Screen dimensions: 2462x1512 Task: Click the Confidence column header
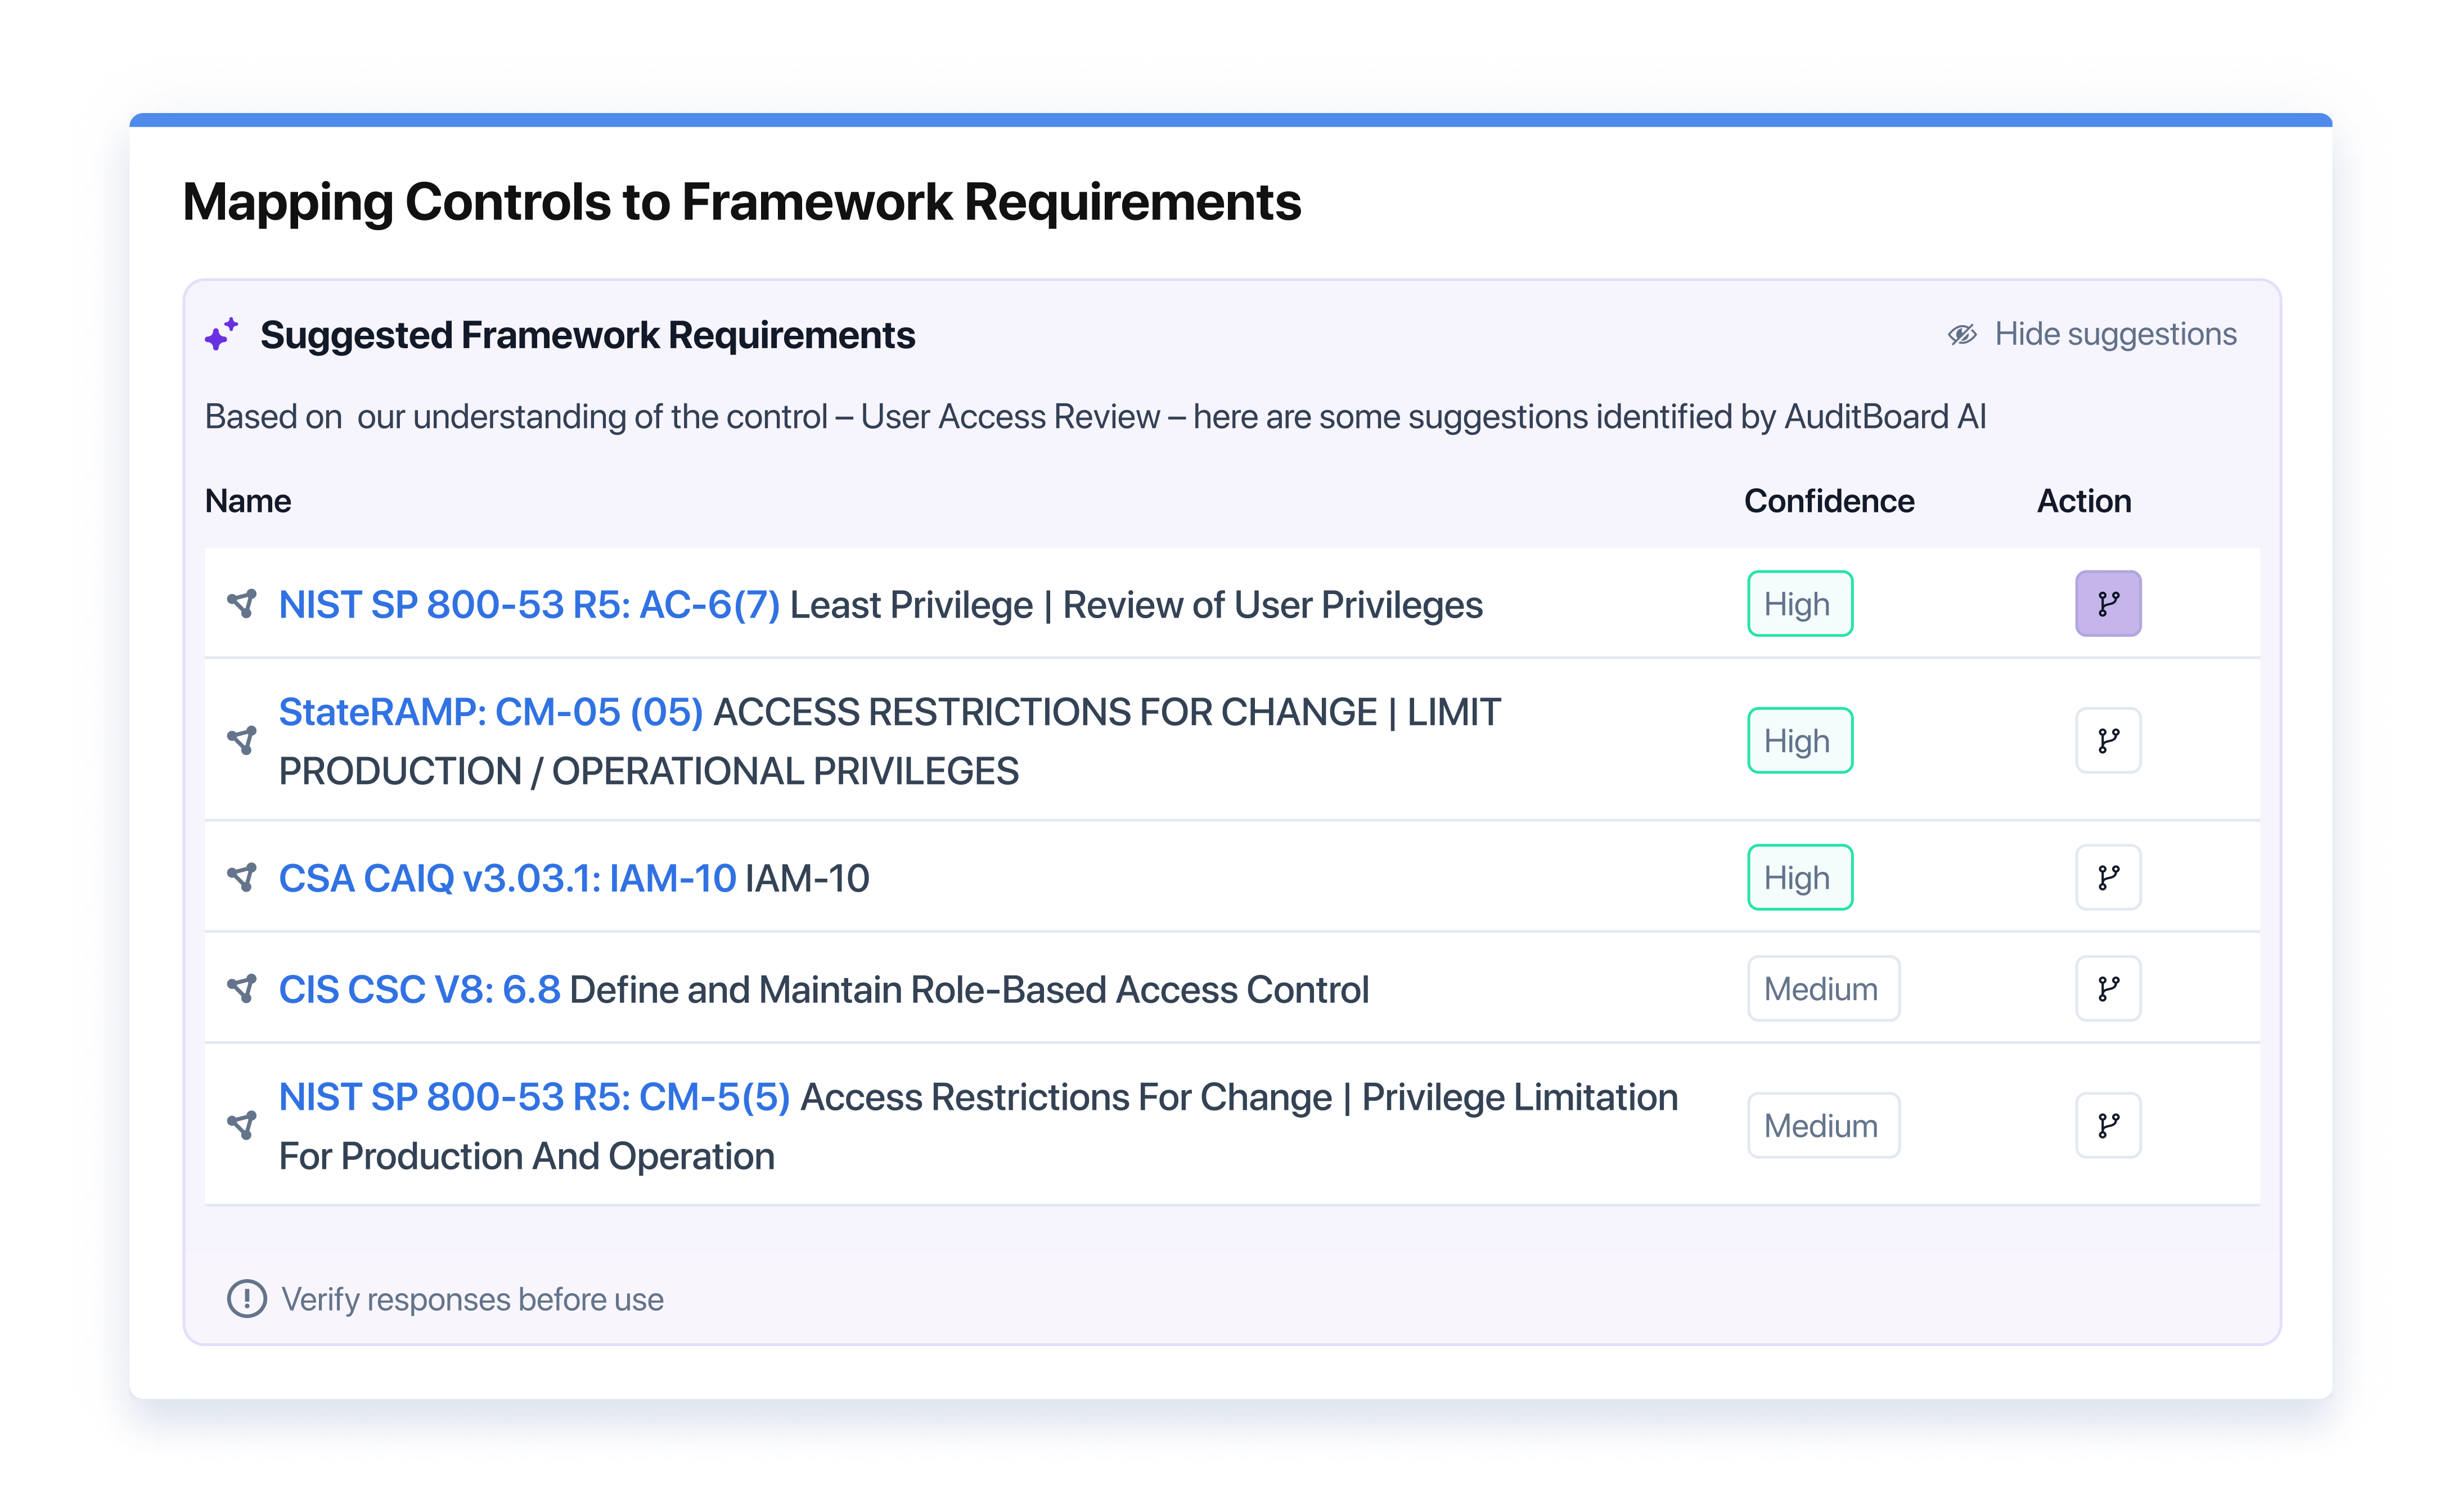click(x=1828, y=500)
